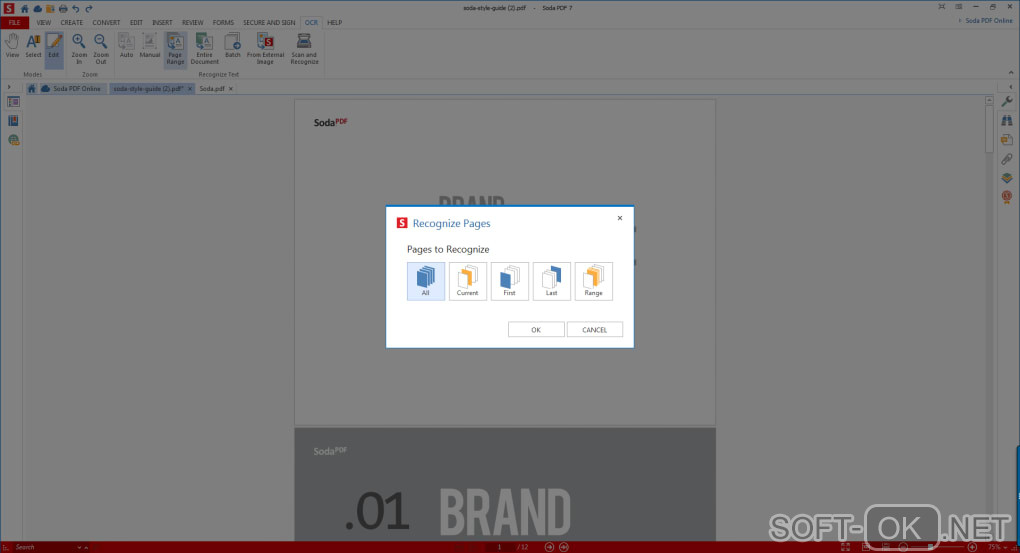Click From External Image tool

click(265, 49)
